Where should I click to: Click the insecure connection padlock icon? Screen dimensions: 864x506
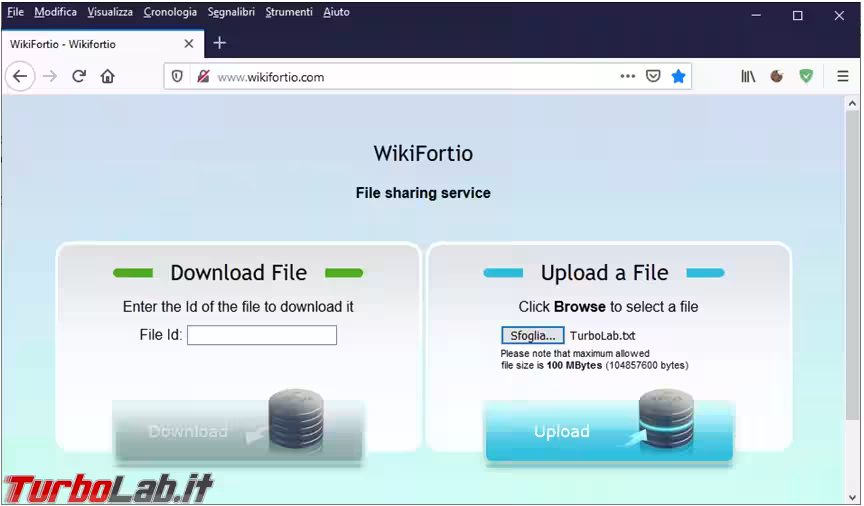[203, 77]
